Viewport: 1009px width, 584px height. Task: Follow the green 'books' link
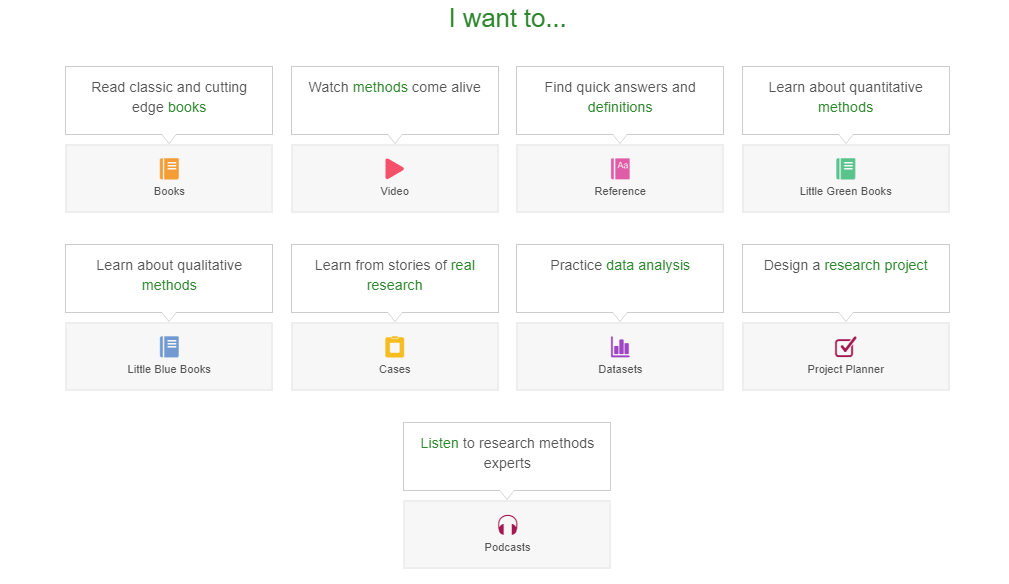[x=187, y=107]
